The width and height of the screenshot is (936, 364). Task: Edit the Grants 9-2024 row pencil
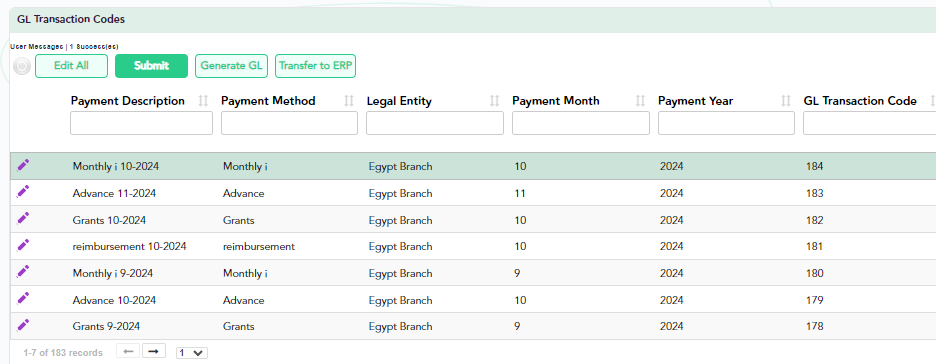(x=23, y=325)
